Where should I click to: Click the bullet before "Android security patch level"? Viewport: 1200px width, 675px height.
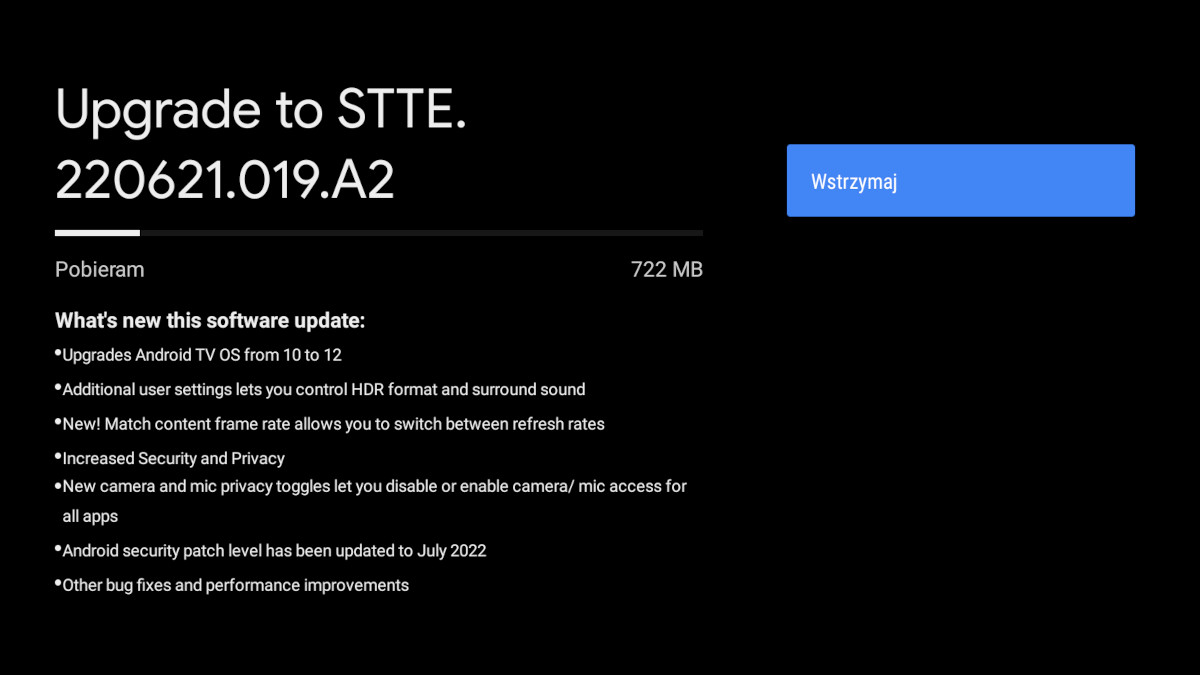tap(58, 548)
